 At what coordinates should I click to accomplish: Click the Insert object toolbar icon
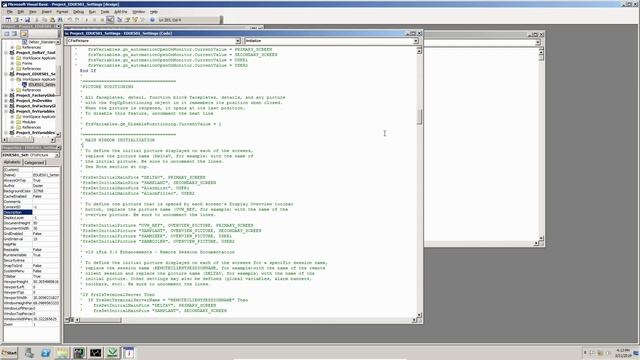click(x=17, y=20)
